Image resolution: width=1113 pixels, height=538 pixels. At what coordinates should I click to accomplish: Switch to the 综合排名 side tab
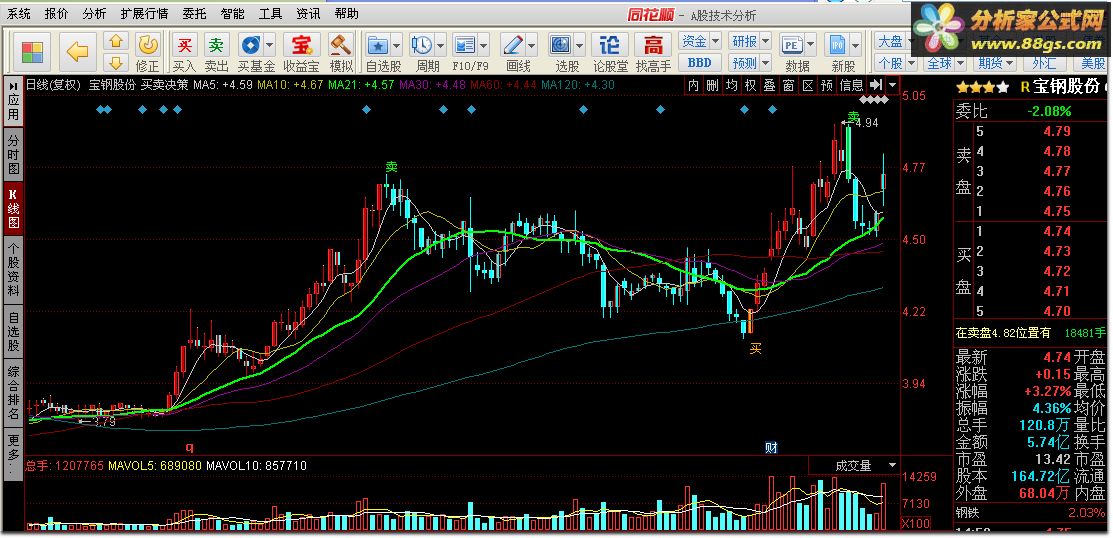point(13,391)
